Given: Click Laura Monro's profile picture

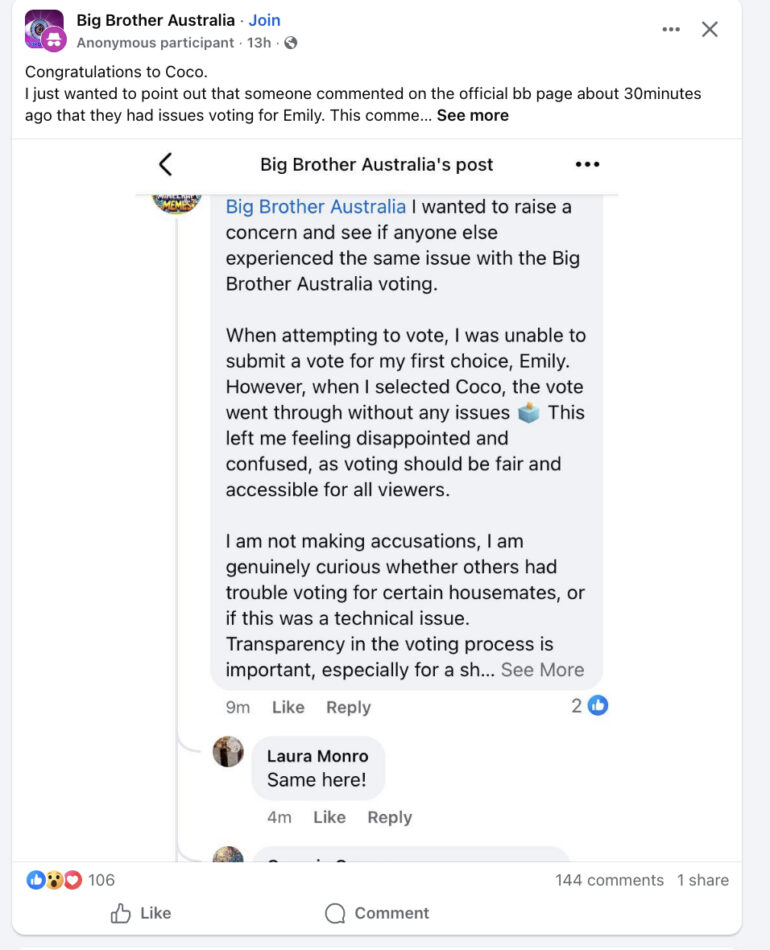Looking at the screenshot, I should click(x=229, y=752).
